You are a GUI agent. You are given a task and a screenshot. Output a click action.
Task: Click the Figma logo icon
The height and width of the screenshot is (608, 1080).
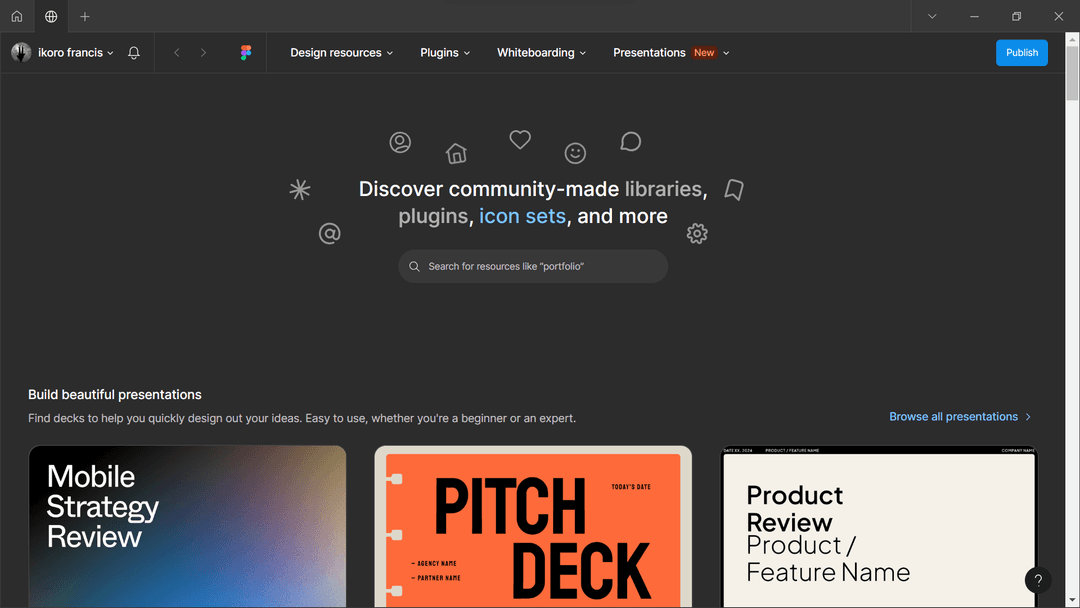pos(246,53)
